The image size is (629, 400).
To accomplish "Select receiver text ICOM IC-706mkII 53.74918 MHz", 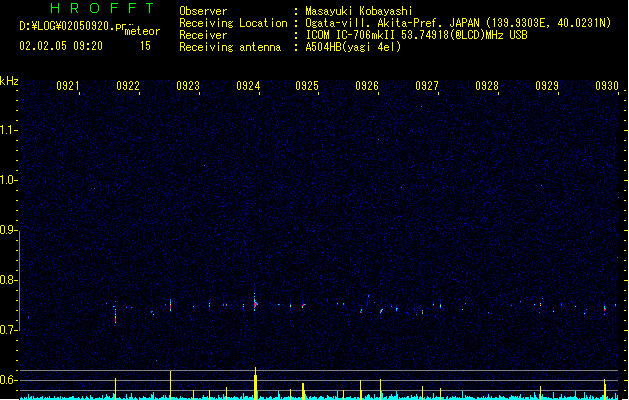I will click(416, 35).
